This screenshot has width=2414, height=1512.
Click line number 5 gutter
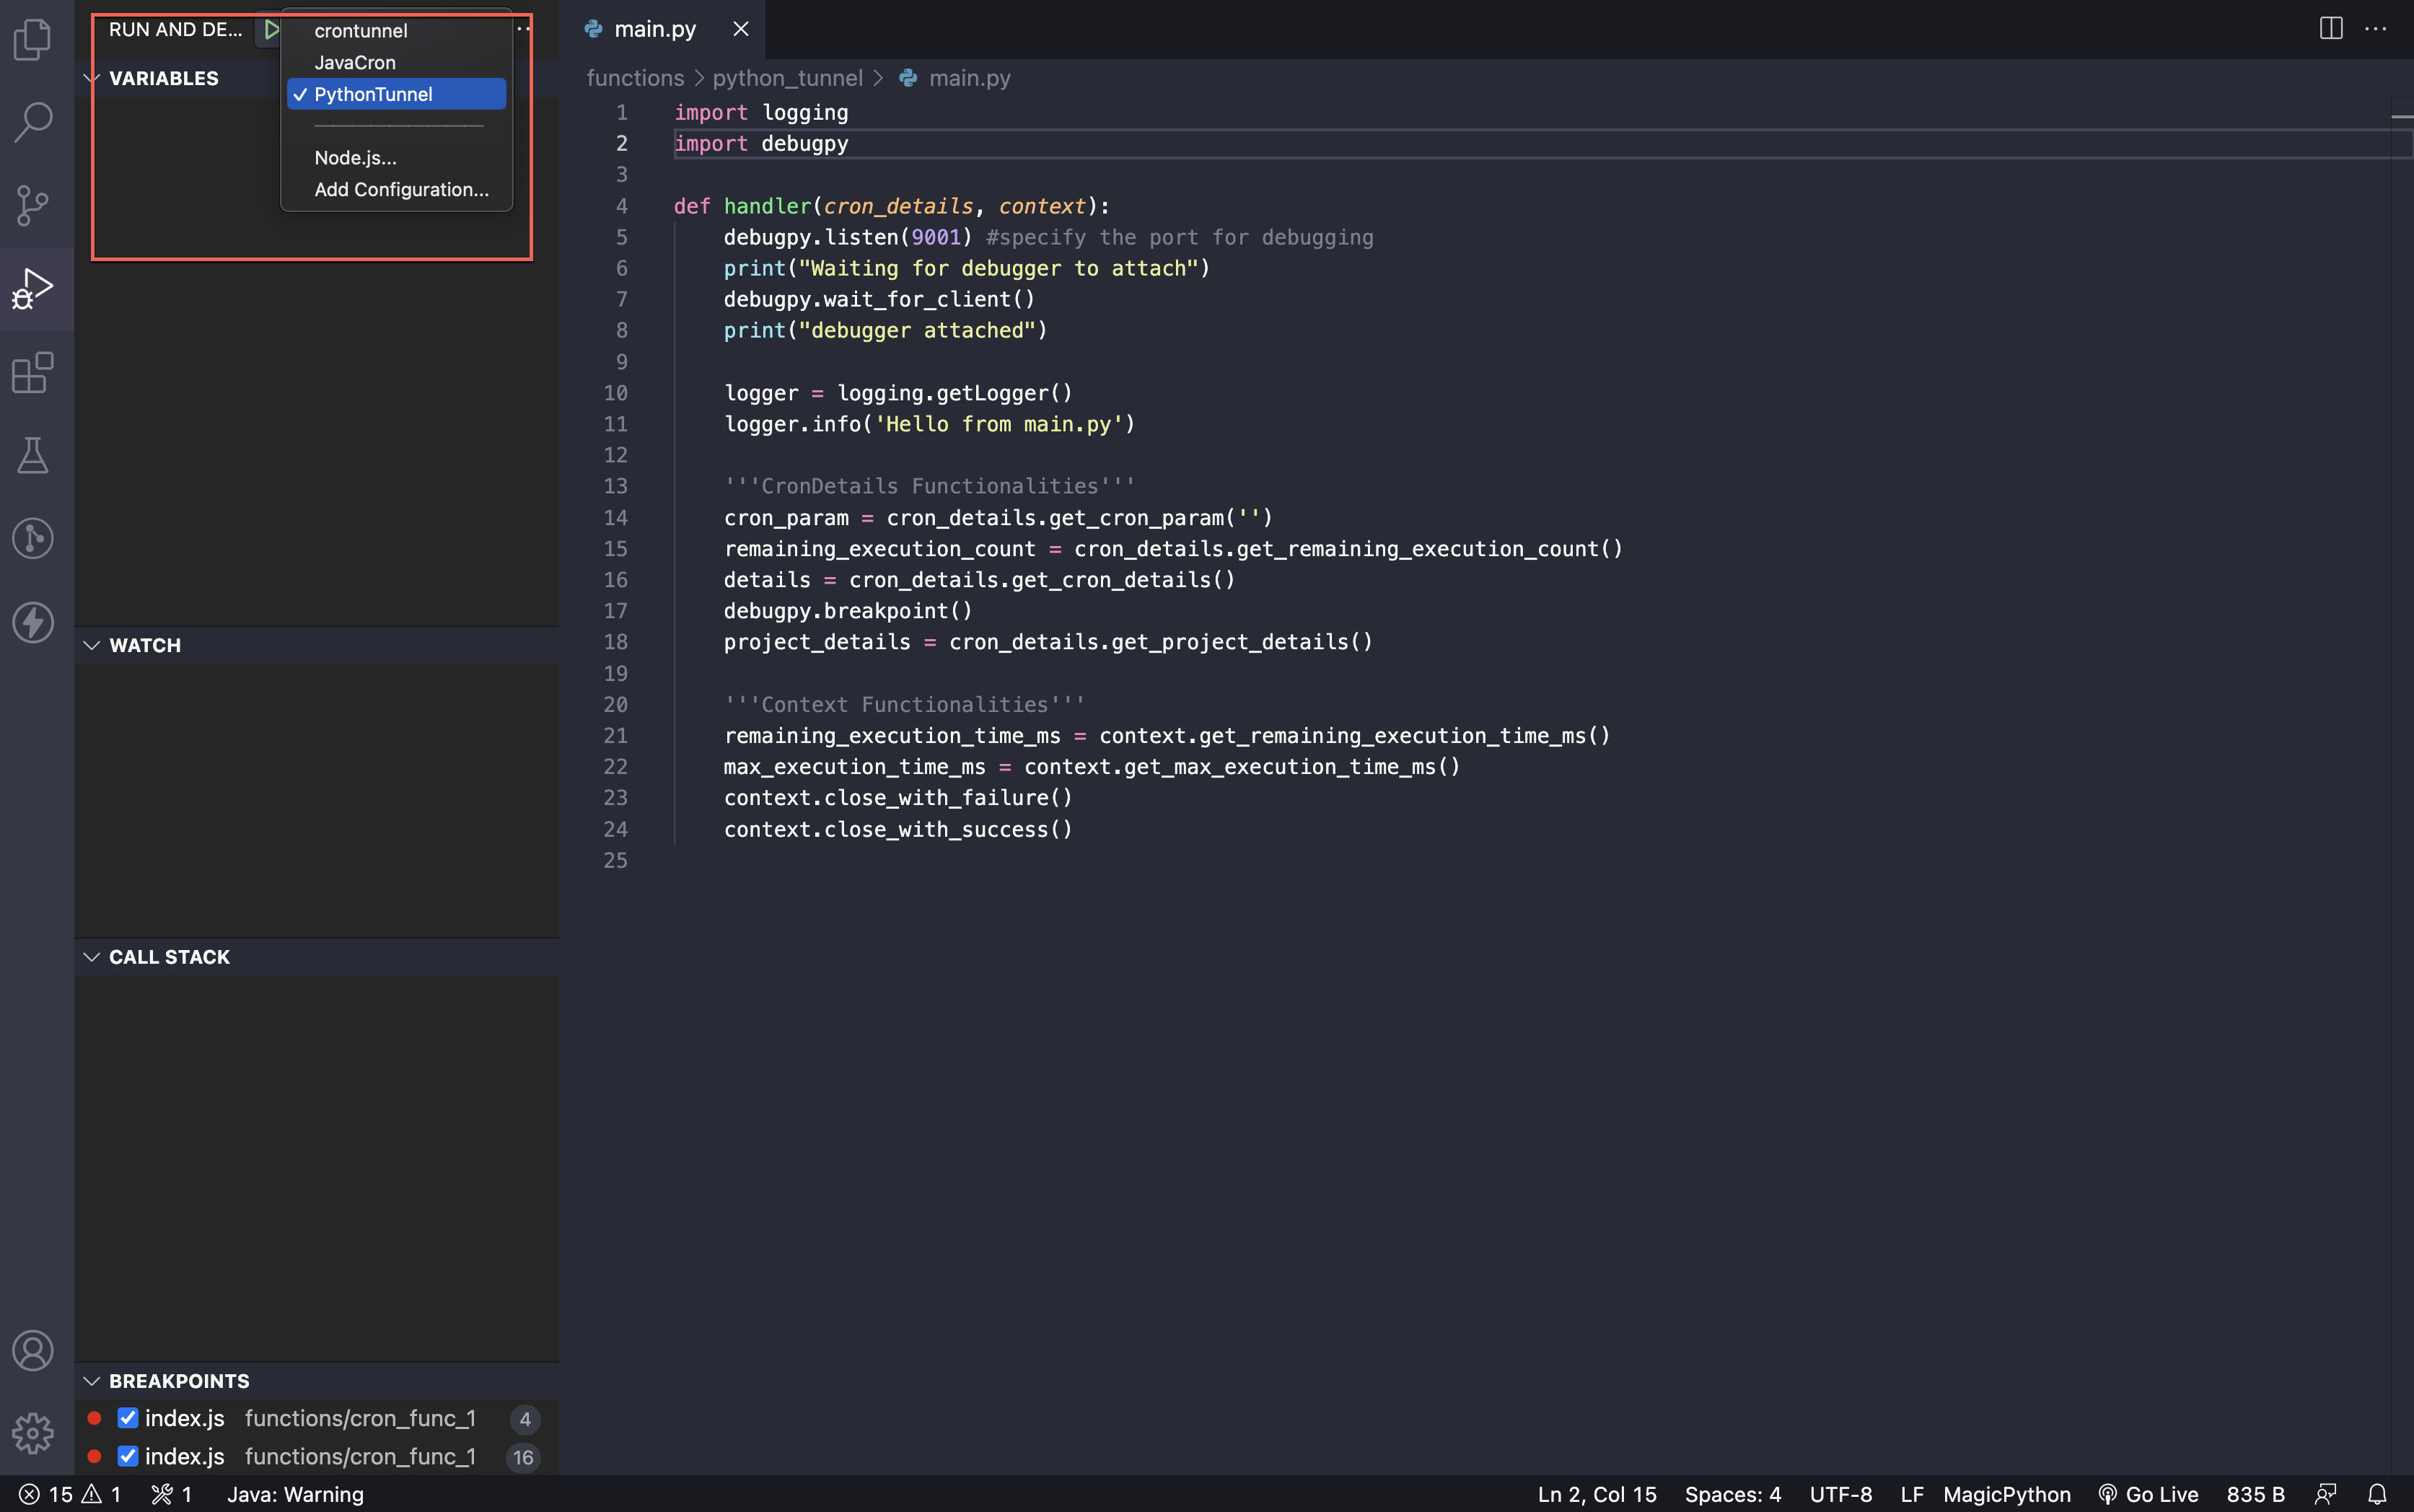pos(621,237)
